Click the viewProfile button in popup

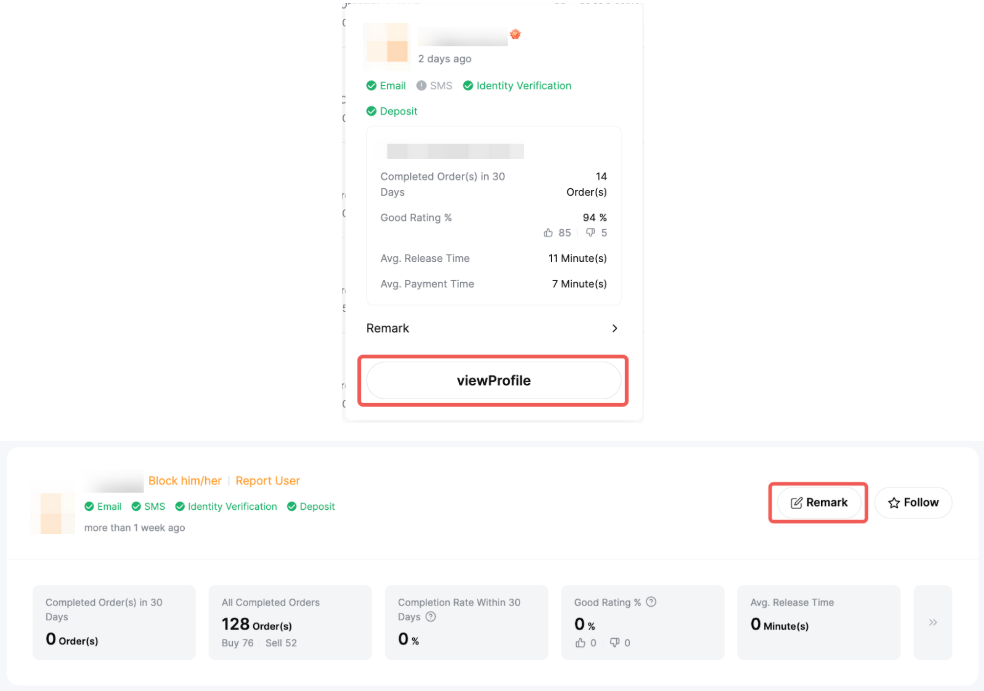493,381
